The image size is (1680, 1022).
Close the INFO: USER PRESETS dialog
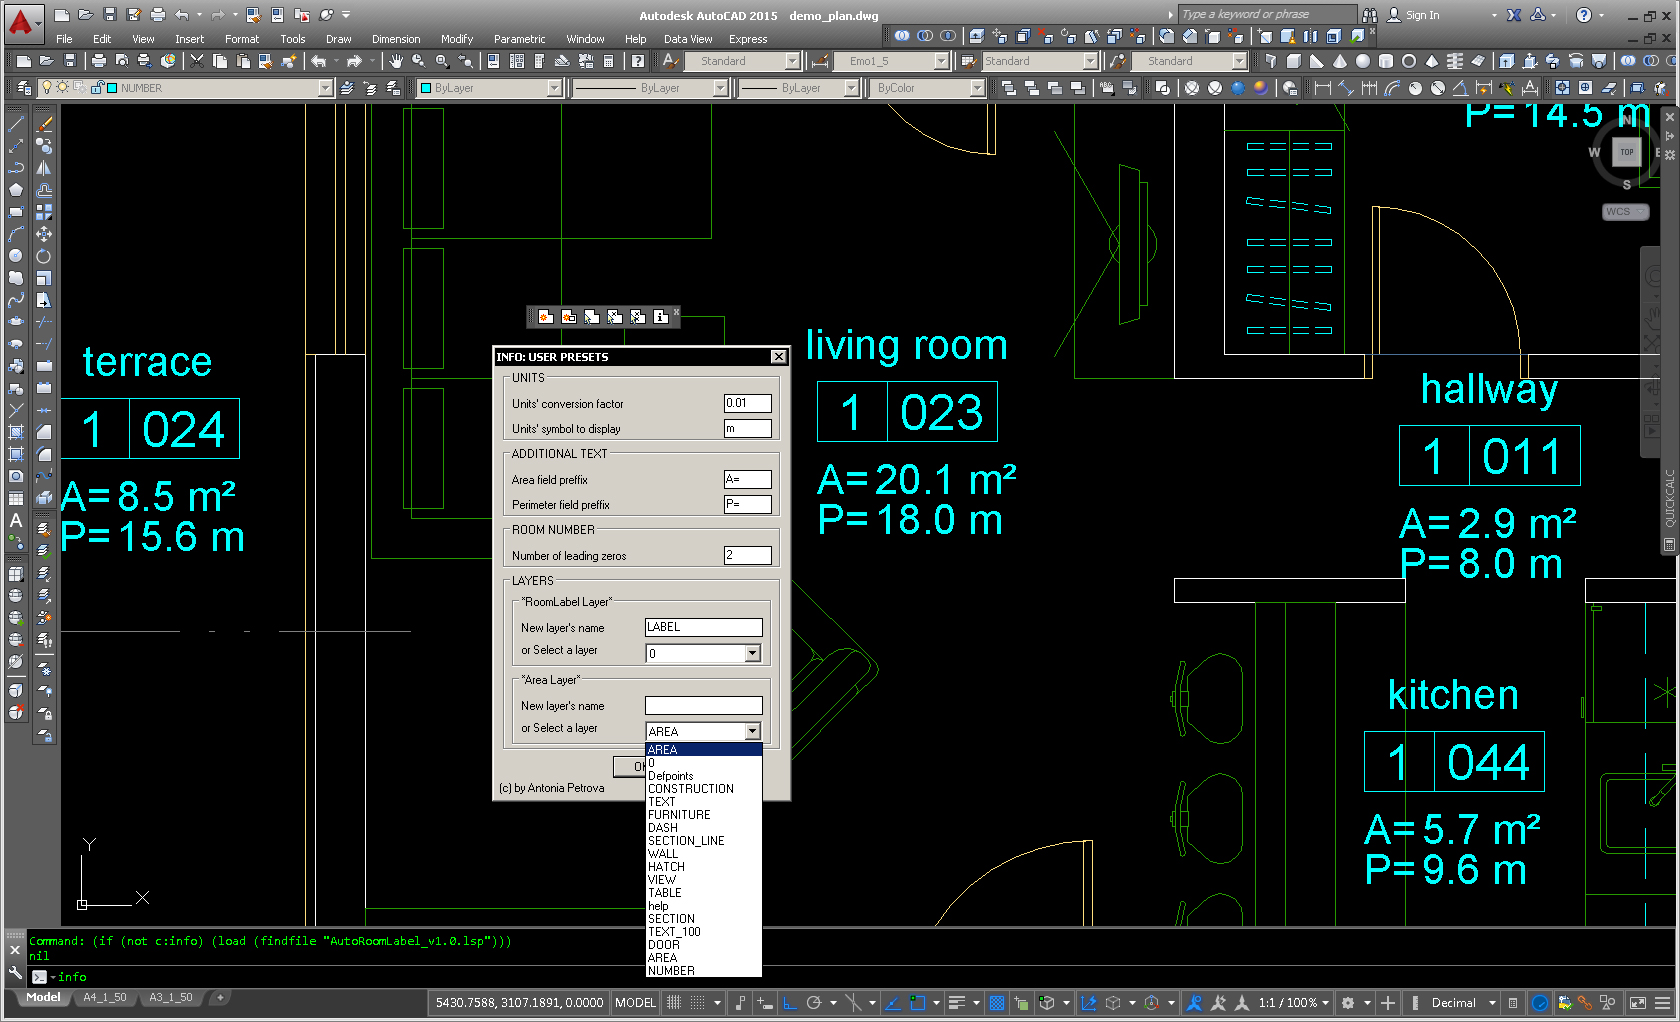(778, 357)
